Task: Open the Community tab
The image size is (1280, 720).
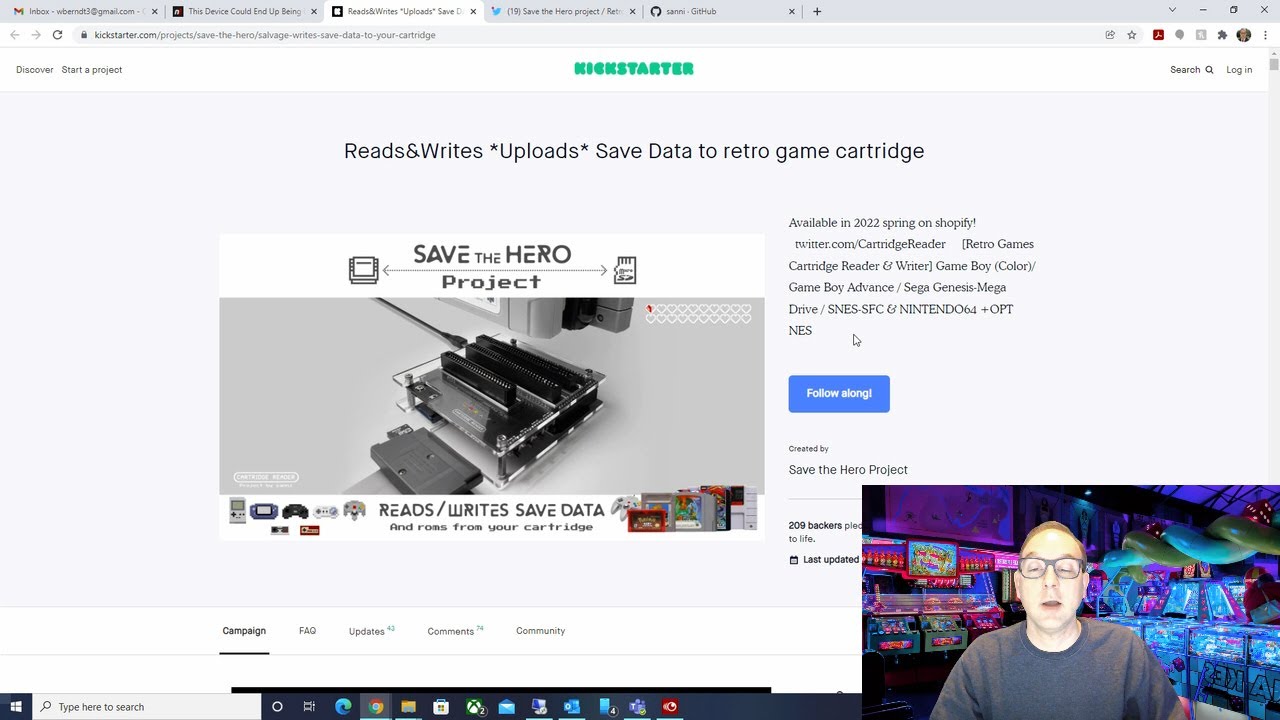Action: (540, 631)
